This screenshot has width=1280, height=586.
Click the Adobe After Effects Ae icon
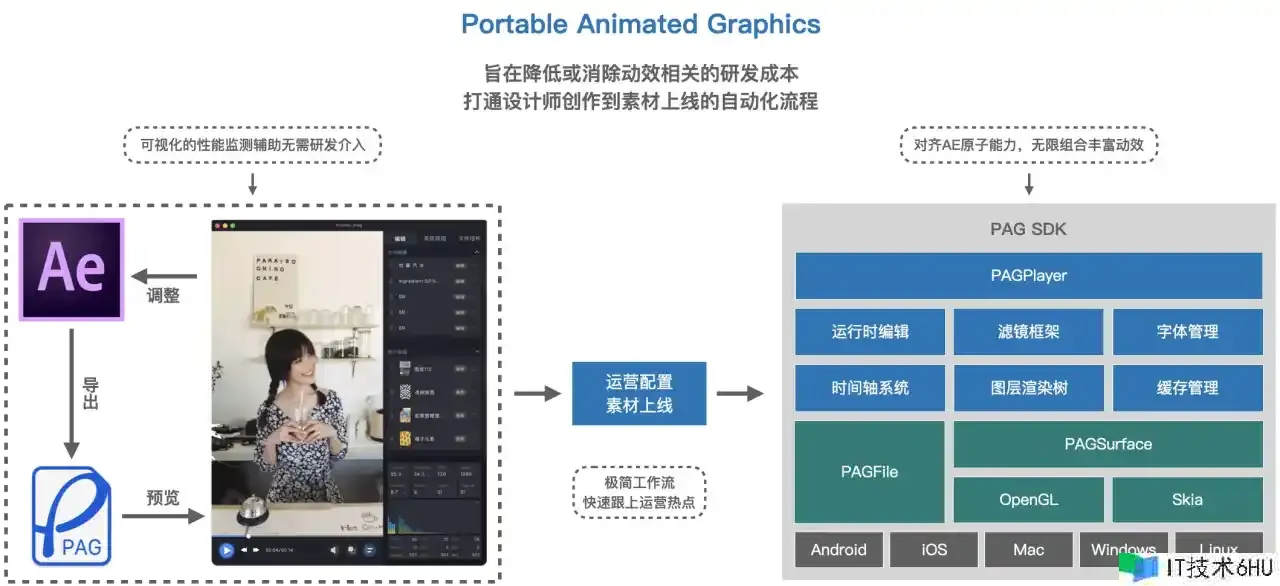tap(72, 269)
